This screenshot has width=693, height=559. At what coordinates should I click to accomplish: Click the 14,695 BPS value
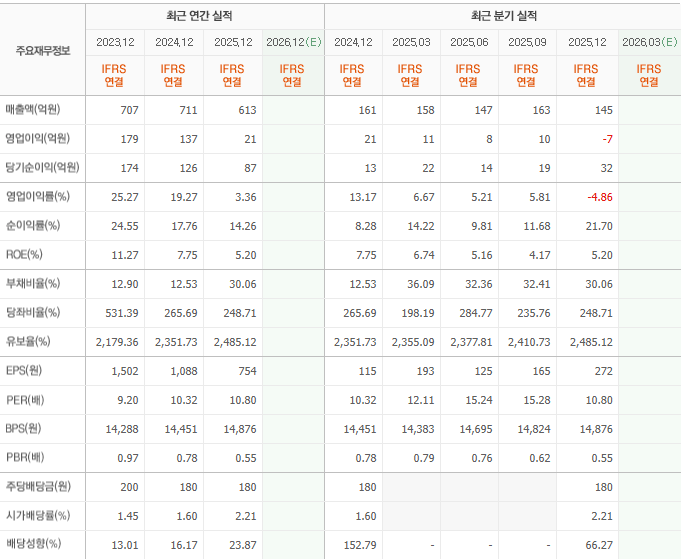[476, 429]
